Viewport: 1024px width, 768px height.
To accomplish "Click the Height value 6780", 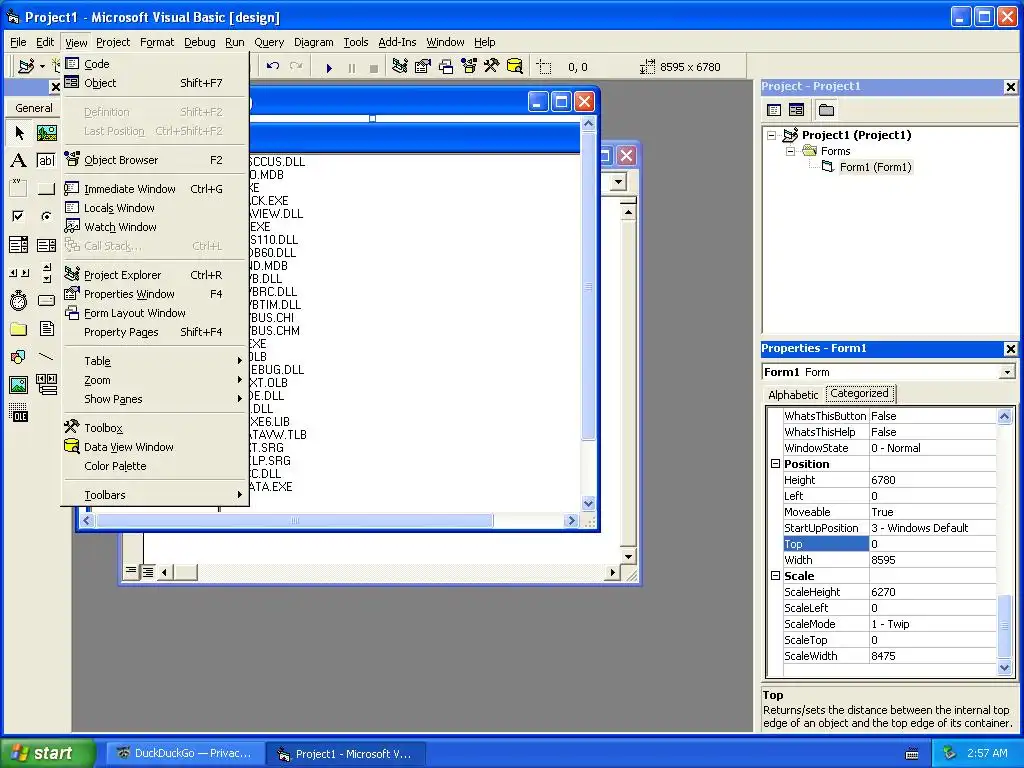I will click(x=933, y=480).
